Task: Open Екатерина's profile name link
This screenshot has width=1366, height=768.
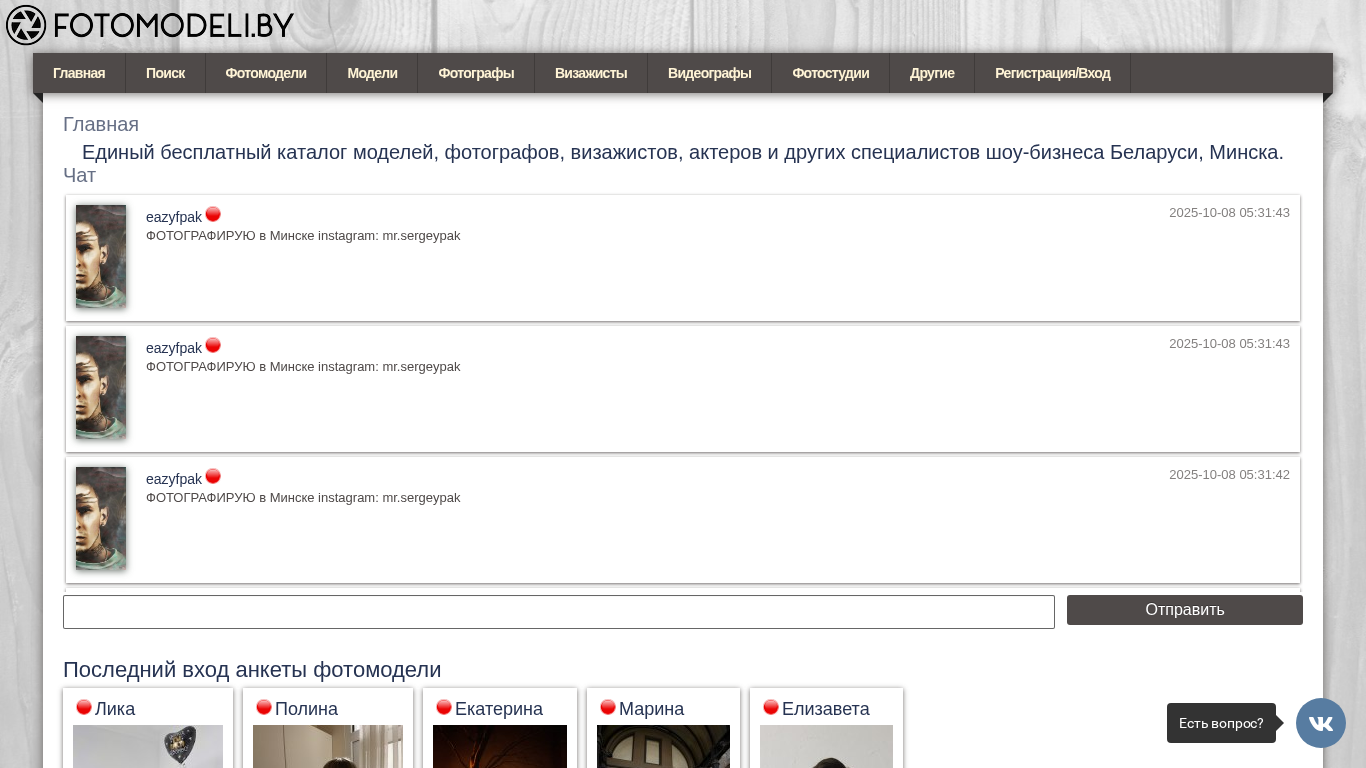Action: (x=499, y=709)
